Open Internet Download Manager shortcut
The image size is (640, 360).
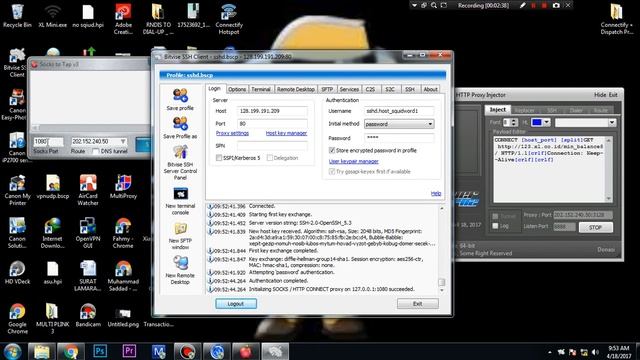(x=53, y=233)
